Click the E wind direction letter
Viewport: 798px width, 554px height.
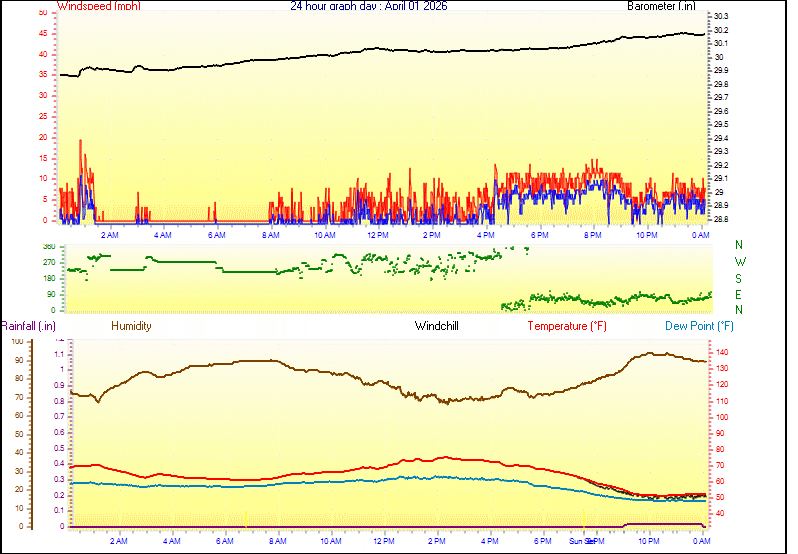[739, 294]
